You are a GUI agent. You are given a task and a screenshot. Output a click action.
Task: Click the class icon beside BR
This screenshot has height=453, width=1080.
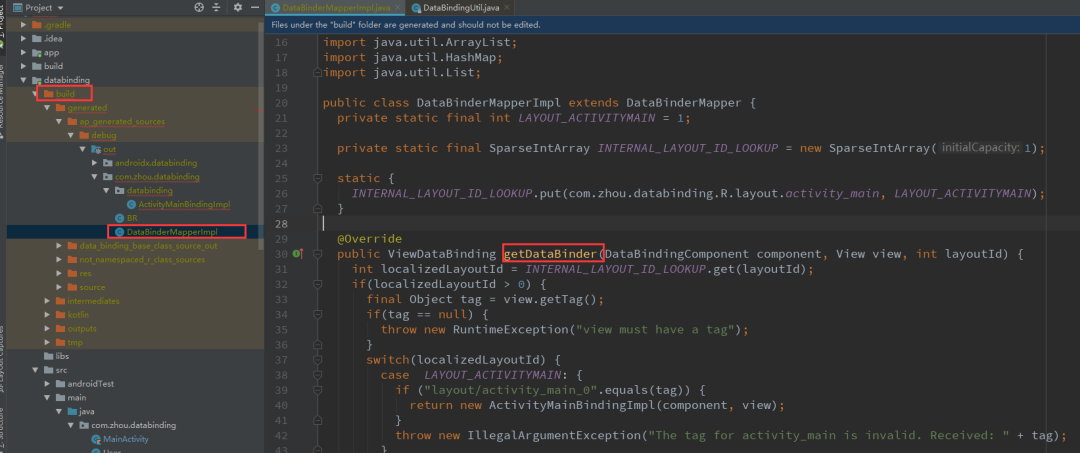point(120,218)
